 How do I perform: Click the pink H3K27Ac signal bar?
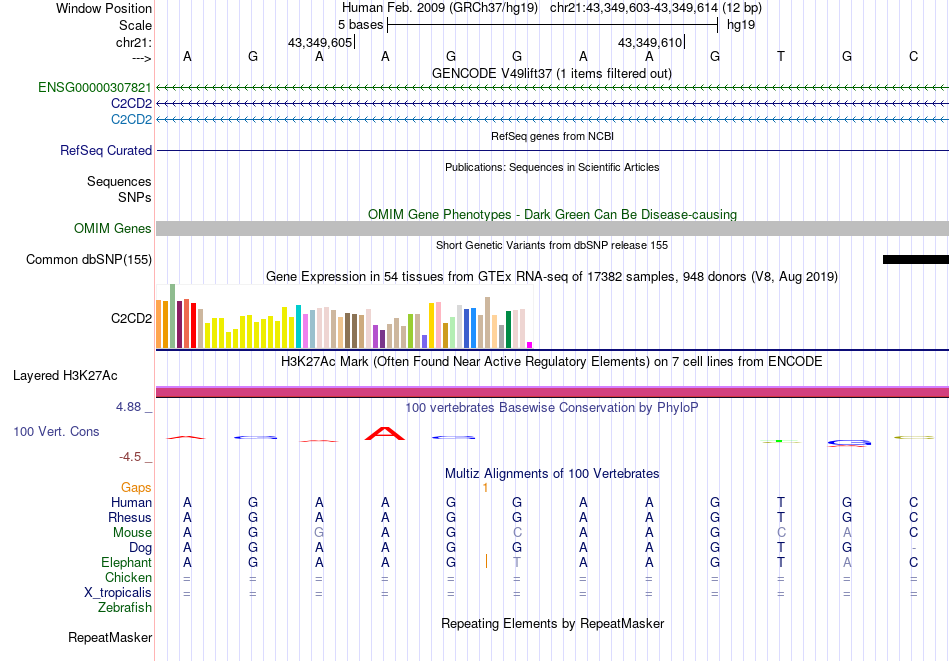coord(552,392)
